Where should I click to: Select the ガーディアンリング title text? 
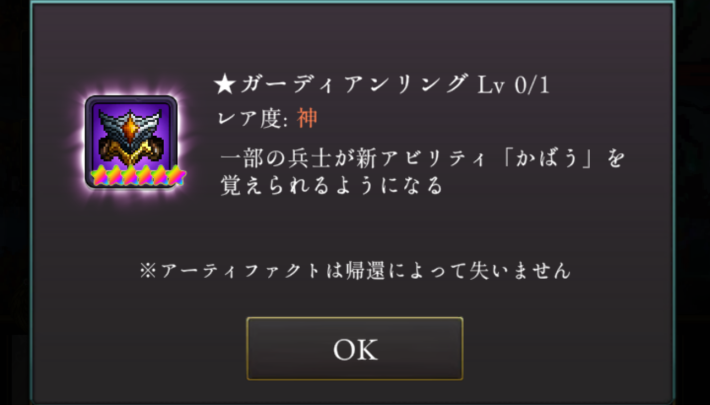pos(355,85)
